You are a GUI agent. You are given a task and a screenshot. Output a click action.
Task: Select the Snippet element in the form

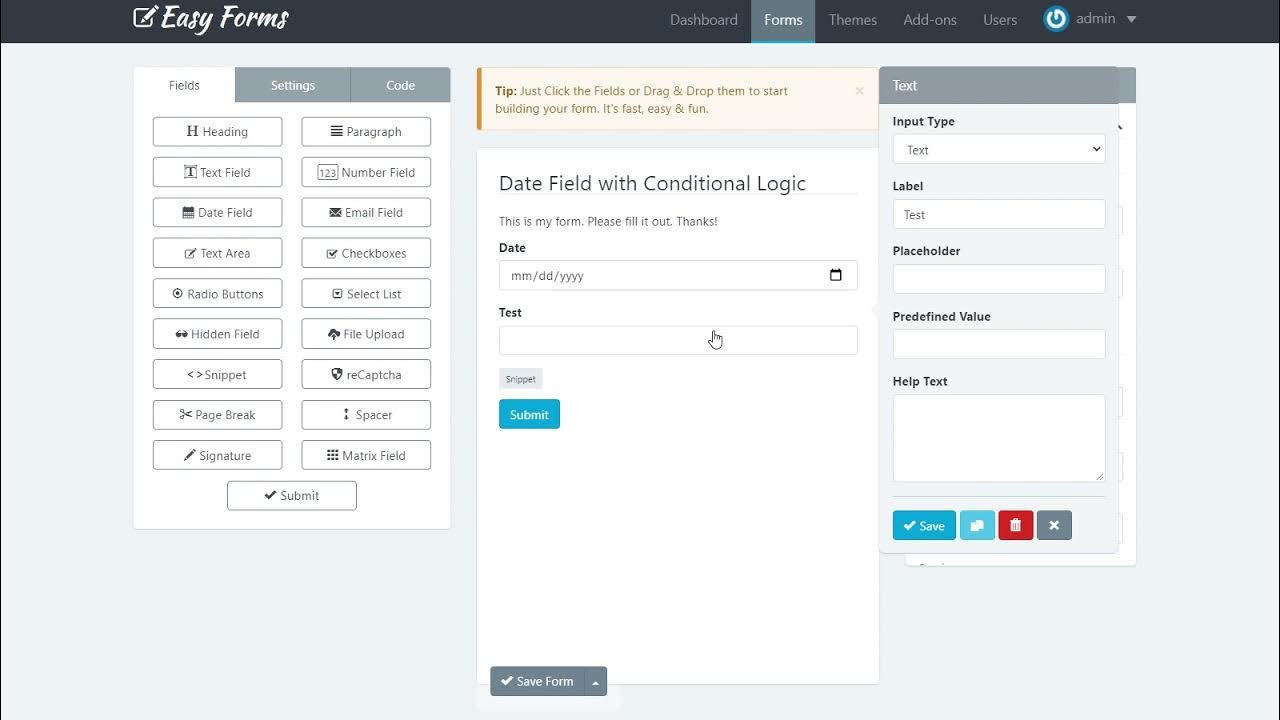pos(520,379)
